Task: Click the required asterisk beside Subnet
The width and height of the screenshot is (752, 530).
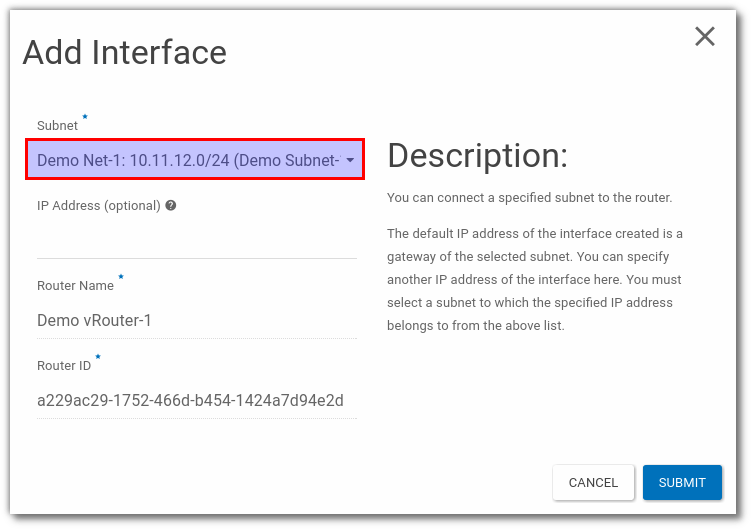Action: point(85,118)
